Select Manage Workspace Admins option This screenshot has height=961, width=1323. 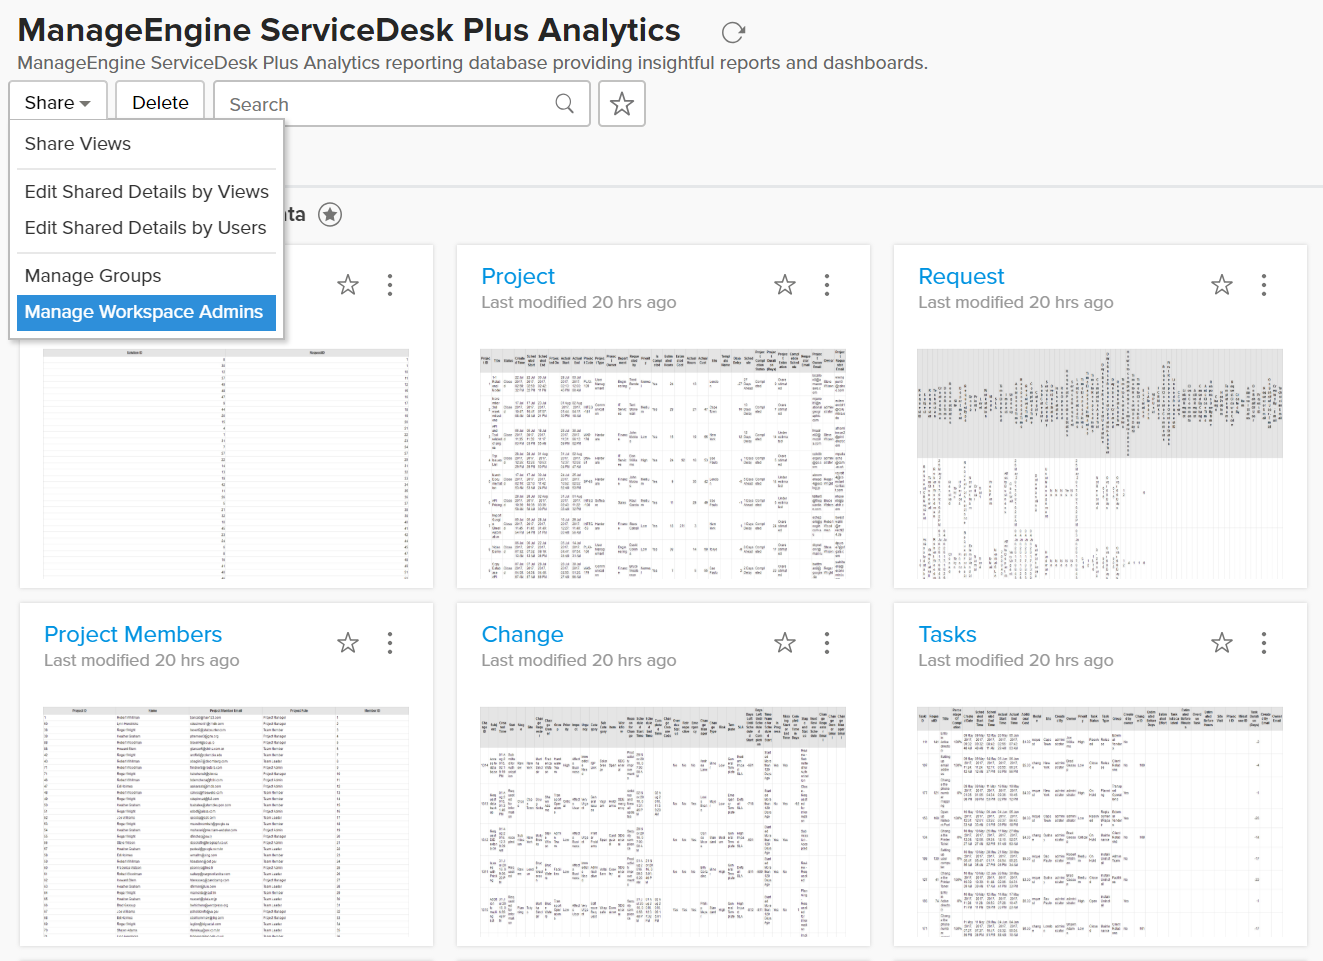[146, 312]
